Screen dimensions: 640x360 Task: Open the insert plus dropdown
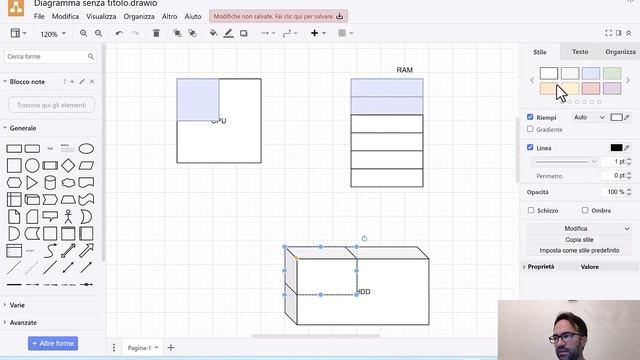coord(318,33)
